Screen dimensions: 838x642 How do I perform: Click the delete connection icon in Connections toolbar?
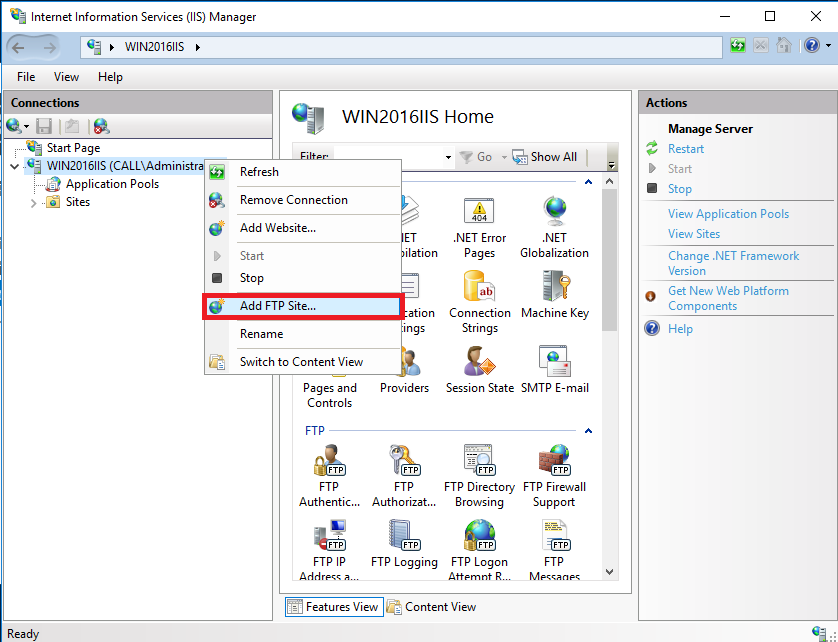pos(102,126)
